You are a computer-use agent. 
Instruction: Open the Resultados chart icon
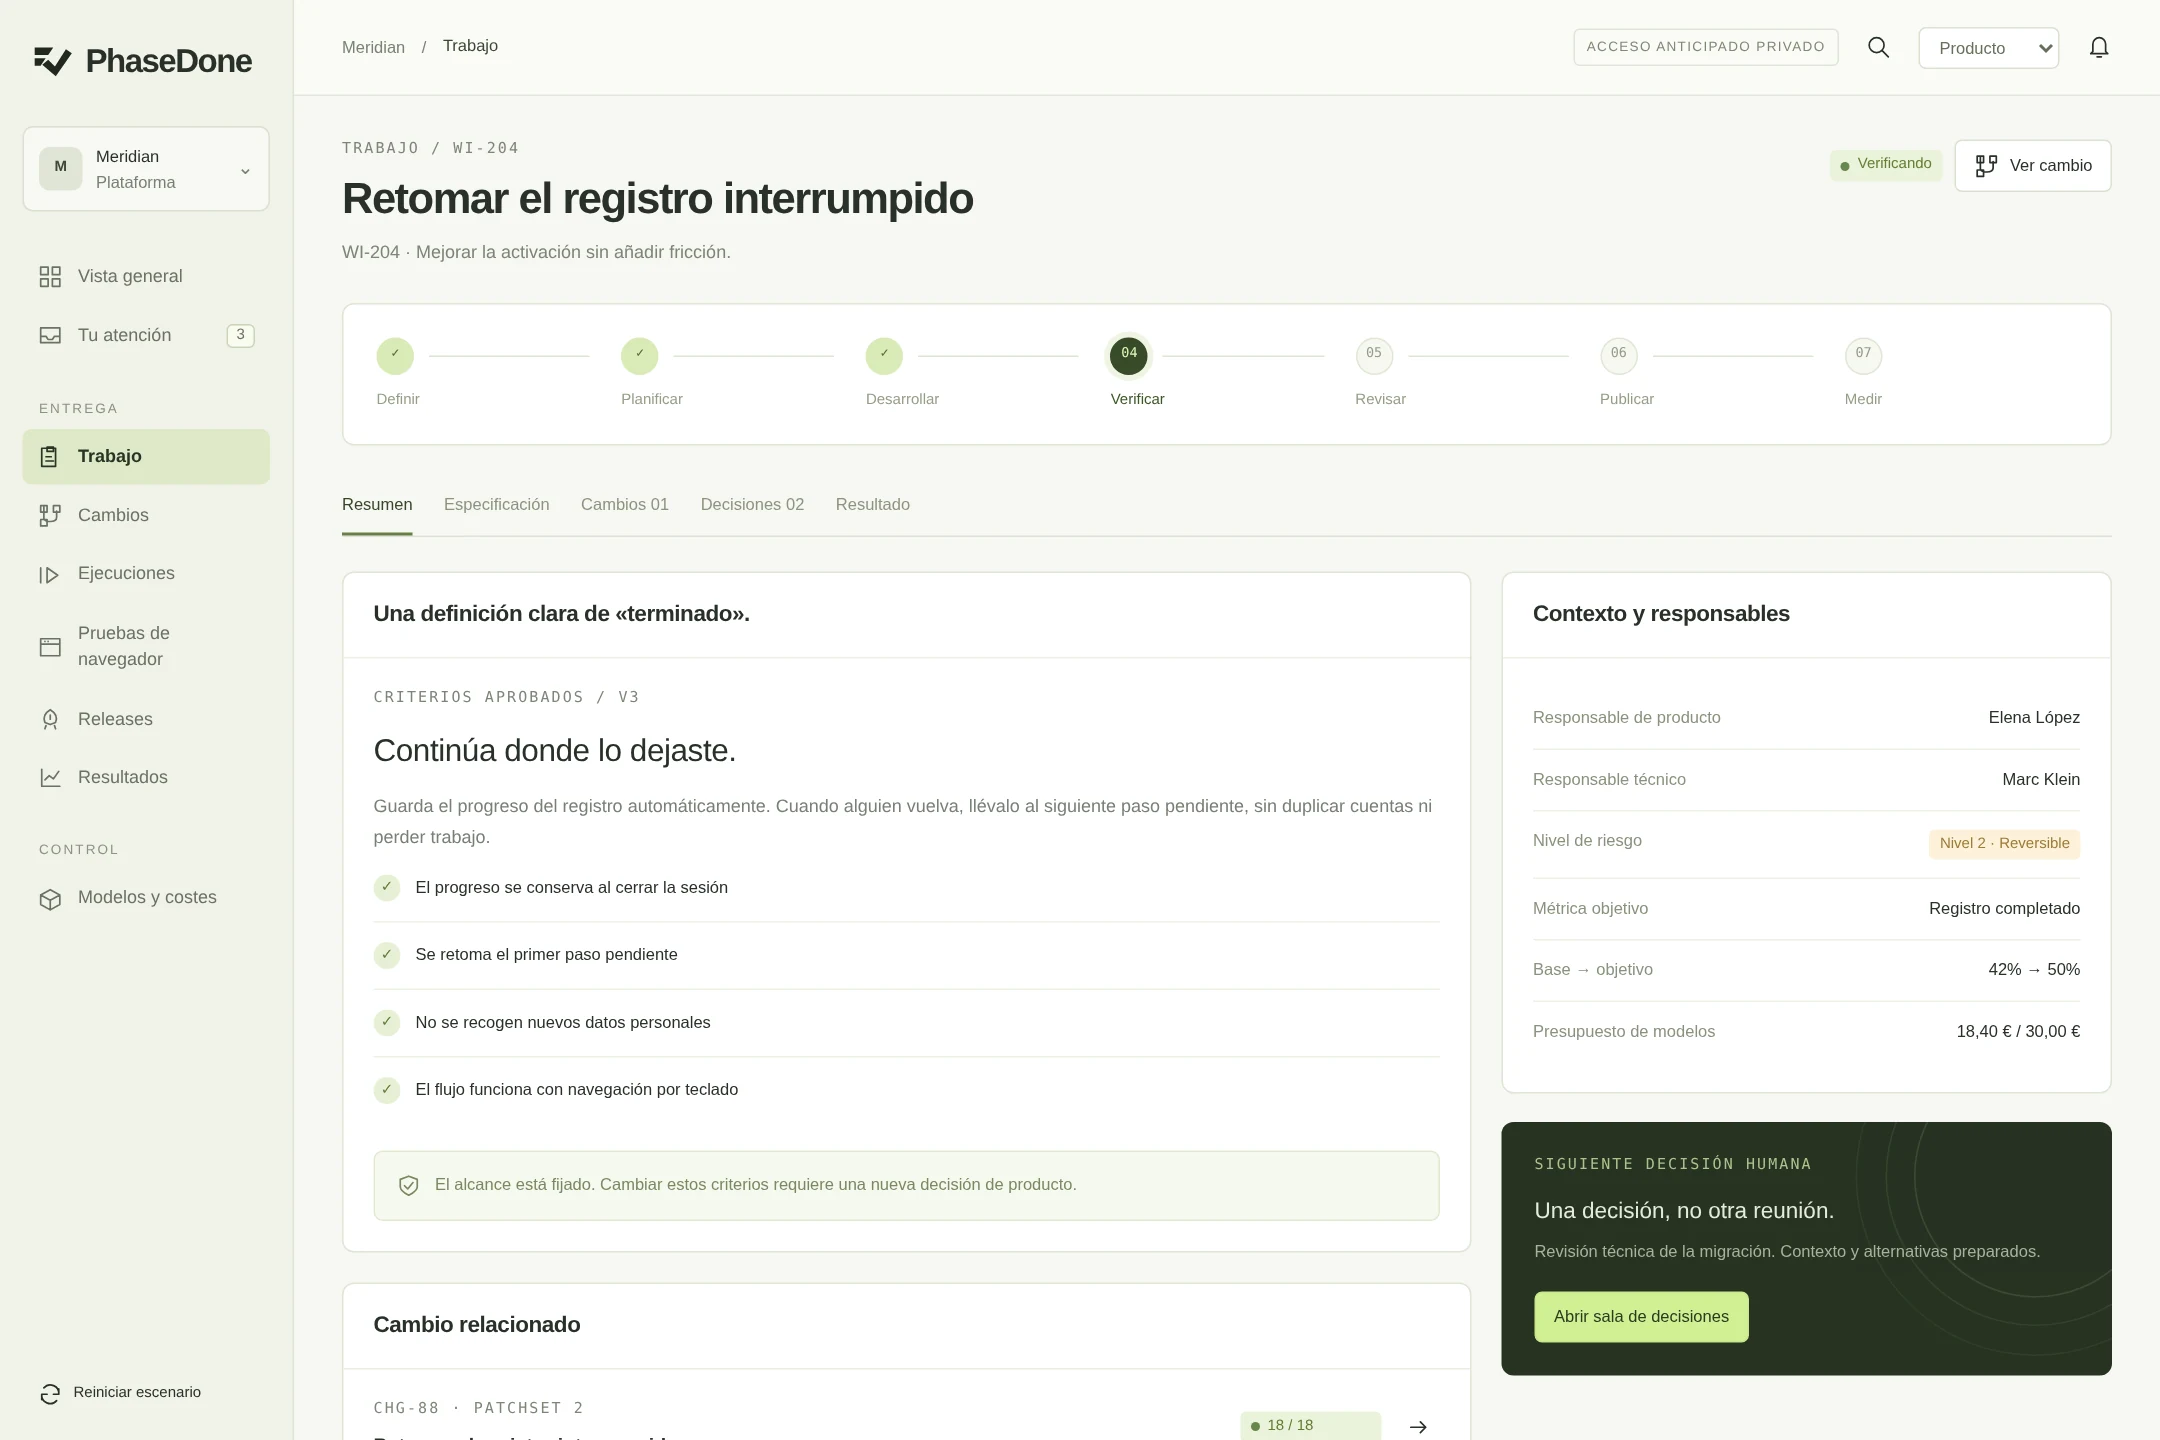point(50,778)
